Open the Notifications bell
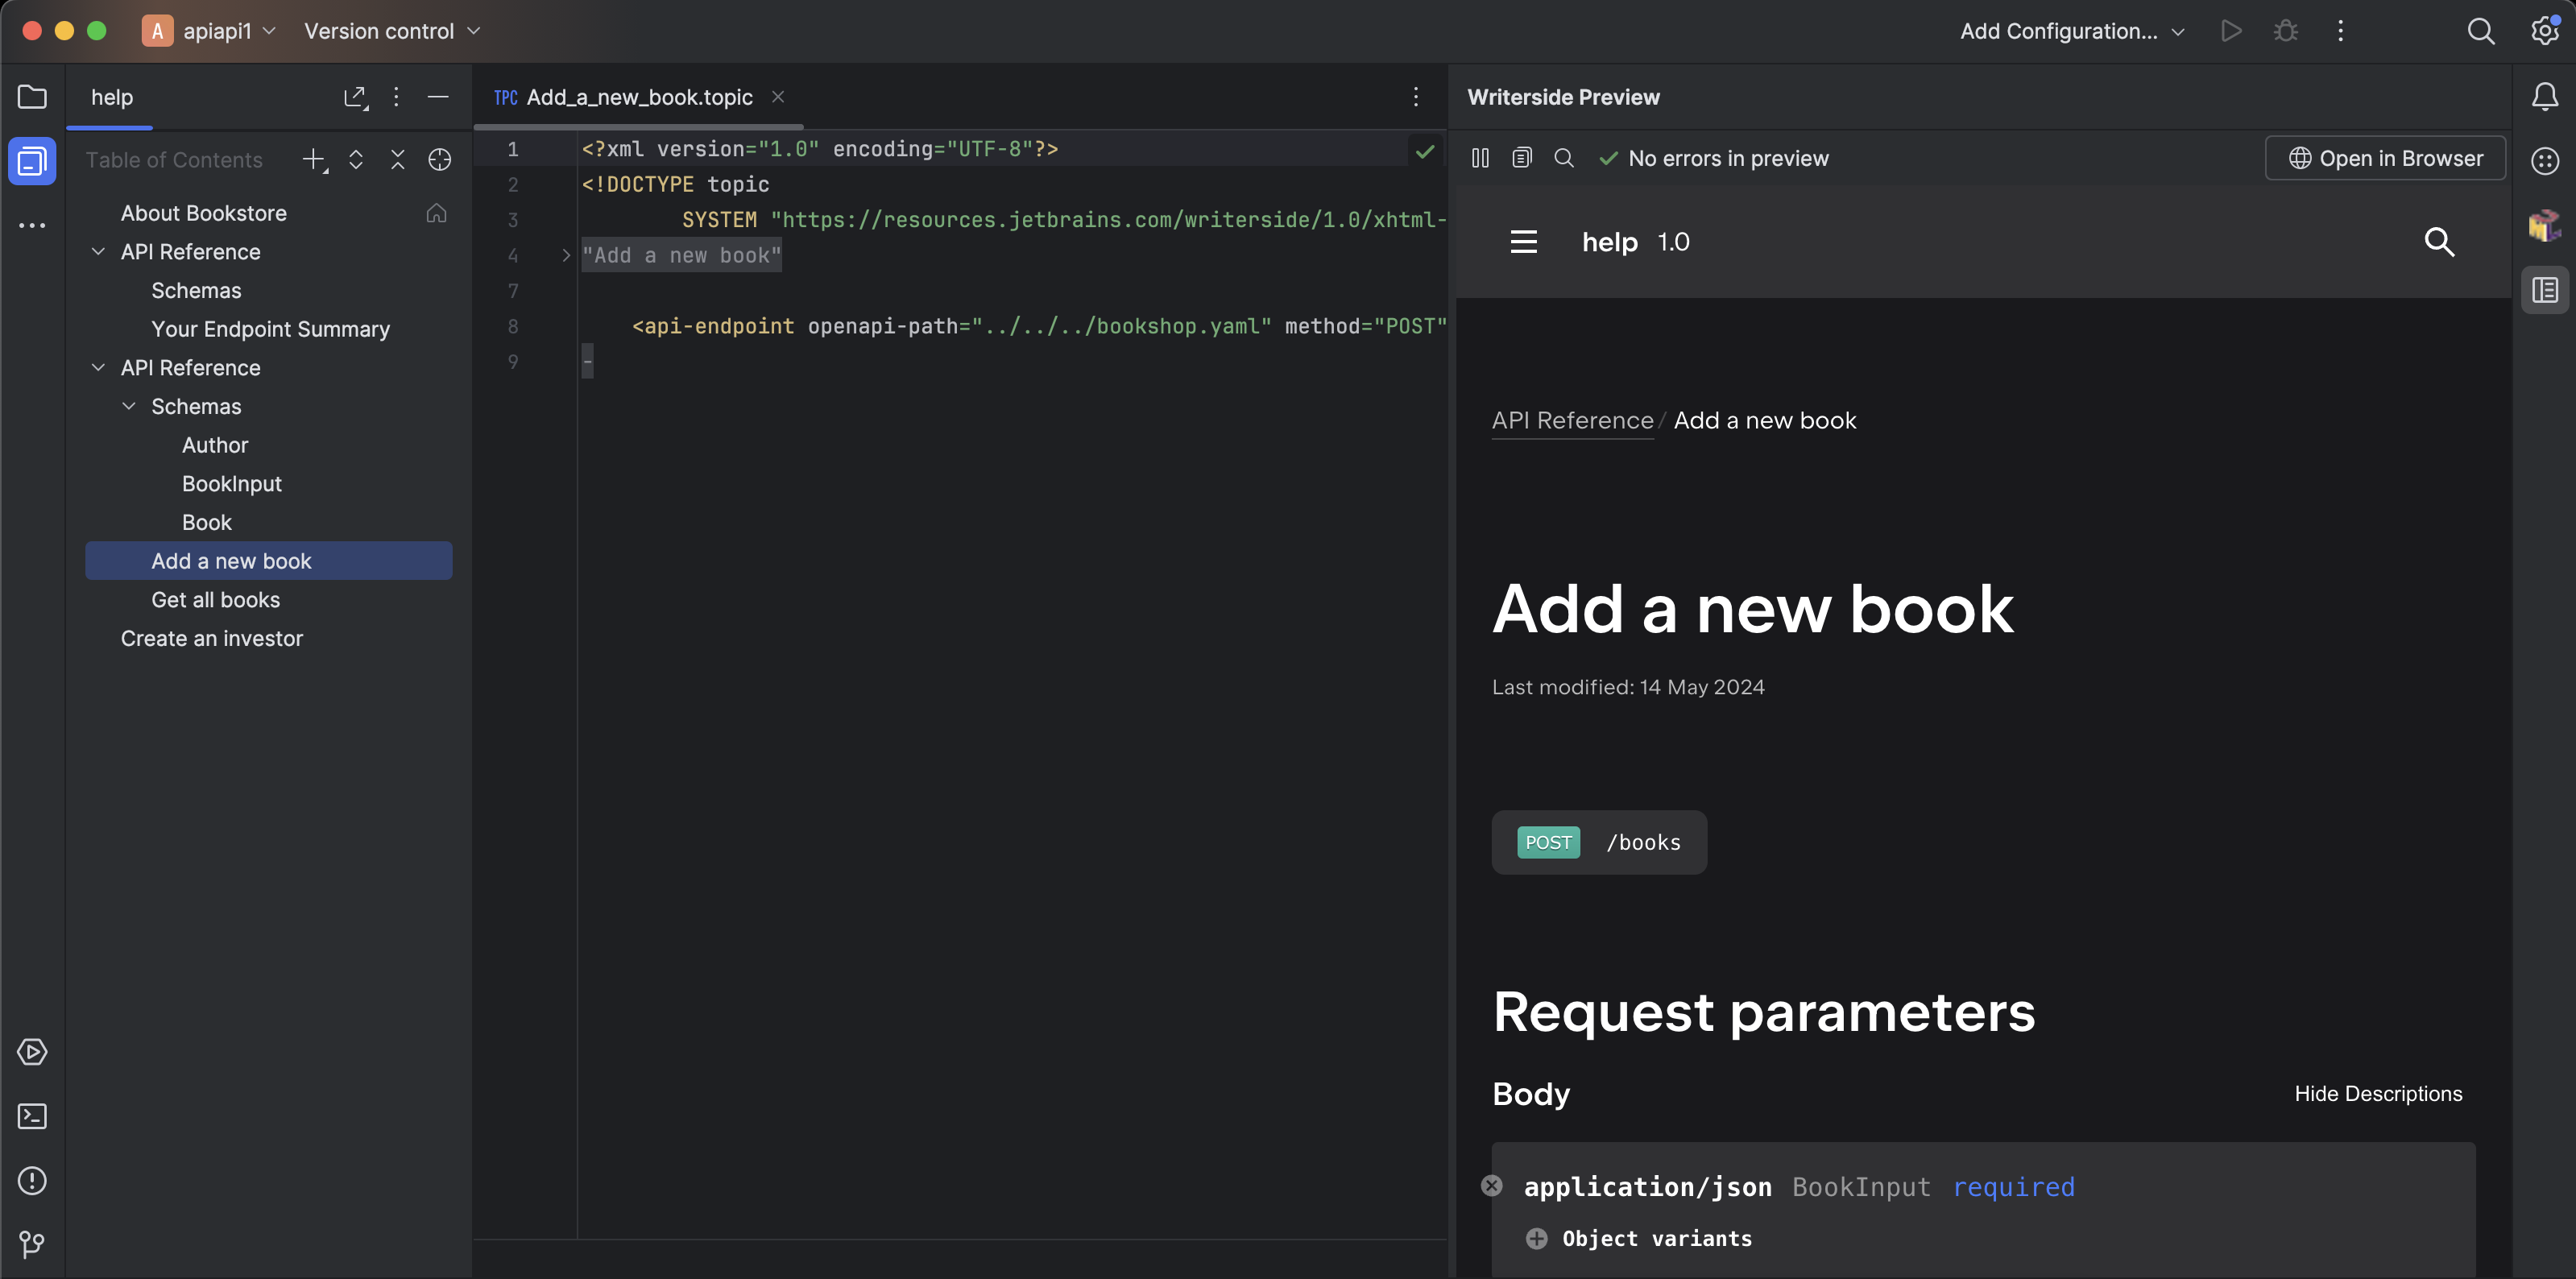The height and width of the screenshot is (1279, 2576). [x=2545, y=97]
